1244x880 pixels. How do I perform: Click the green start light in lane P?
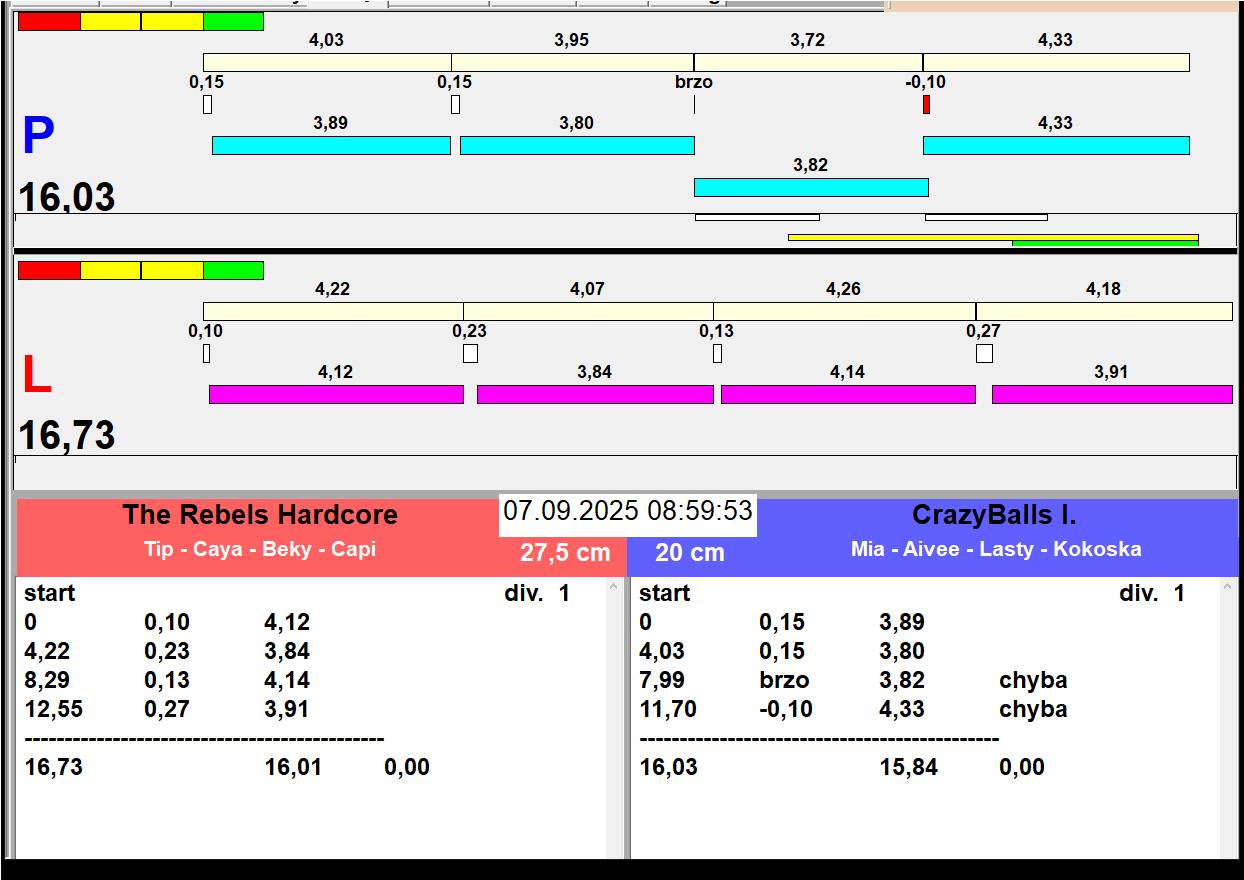pyautogui.click(x=233, y=21)
